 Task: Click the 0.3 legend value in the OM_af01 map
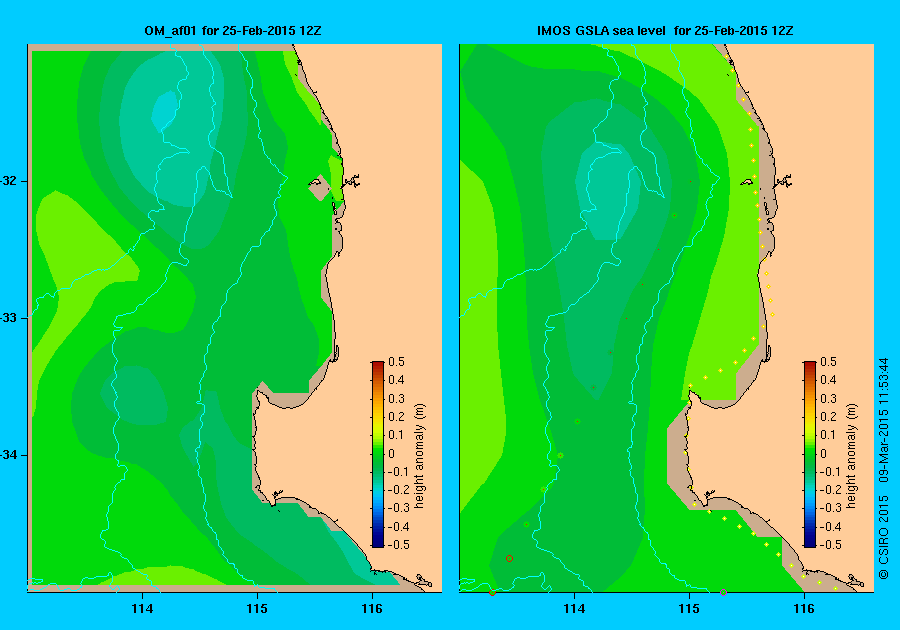[397, 399]
